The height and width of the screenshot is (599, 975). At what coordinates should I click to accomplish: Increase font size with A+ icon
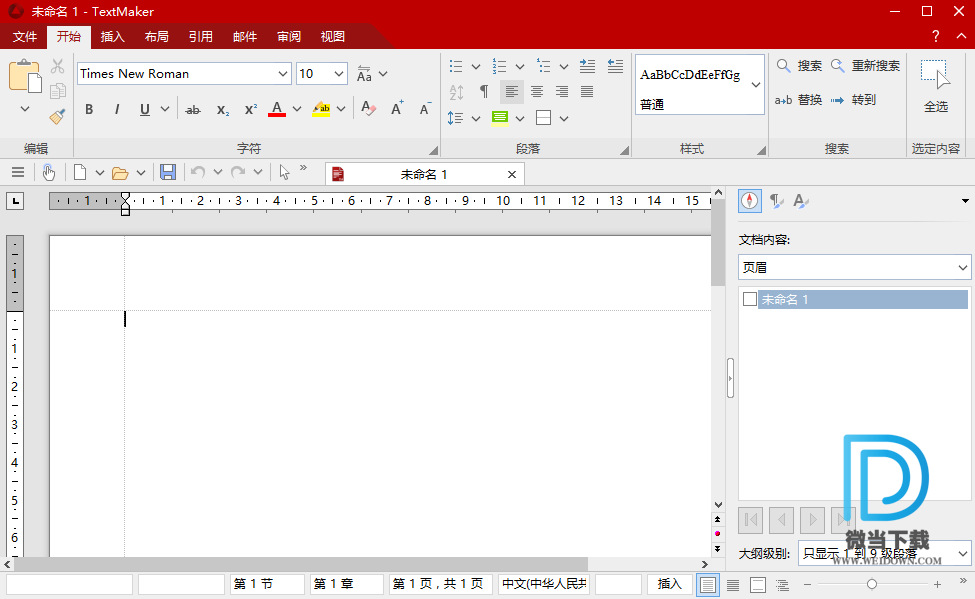click(x=397, y=109)
